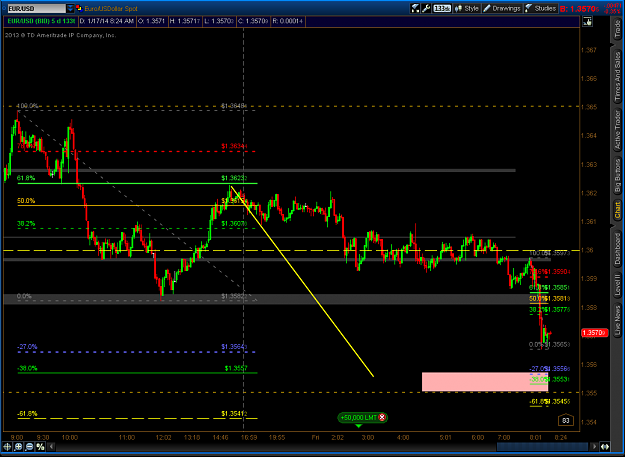Click the quick study flask icon
Viewport: 625px width, 457px height.
pyautogui.click(x=415, y=8)
